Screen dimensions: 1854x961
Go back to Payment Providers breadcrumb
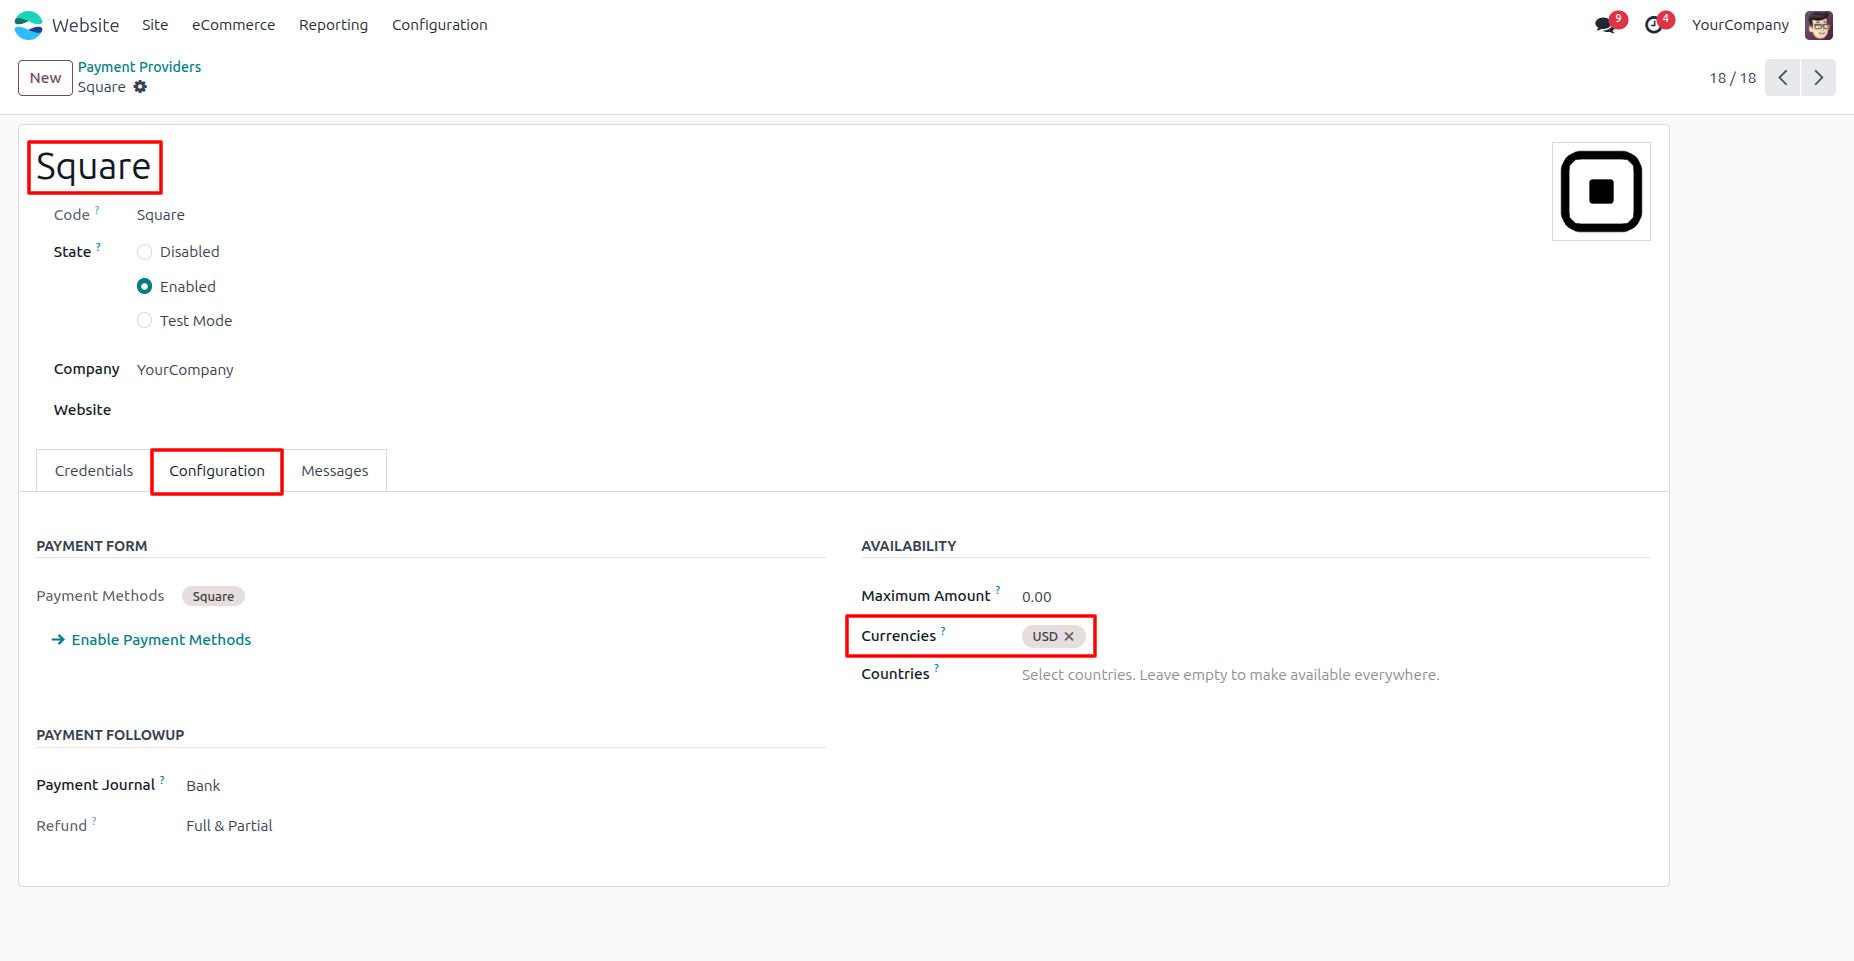(140, 67)
